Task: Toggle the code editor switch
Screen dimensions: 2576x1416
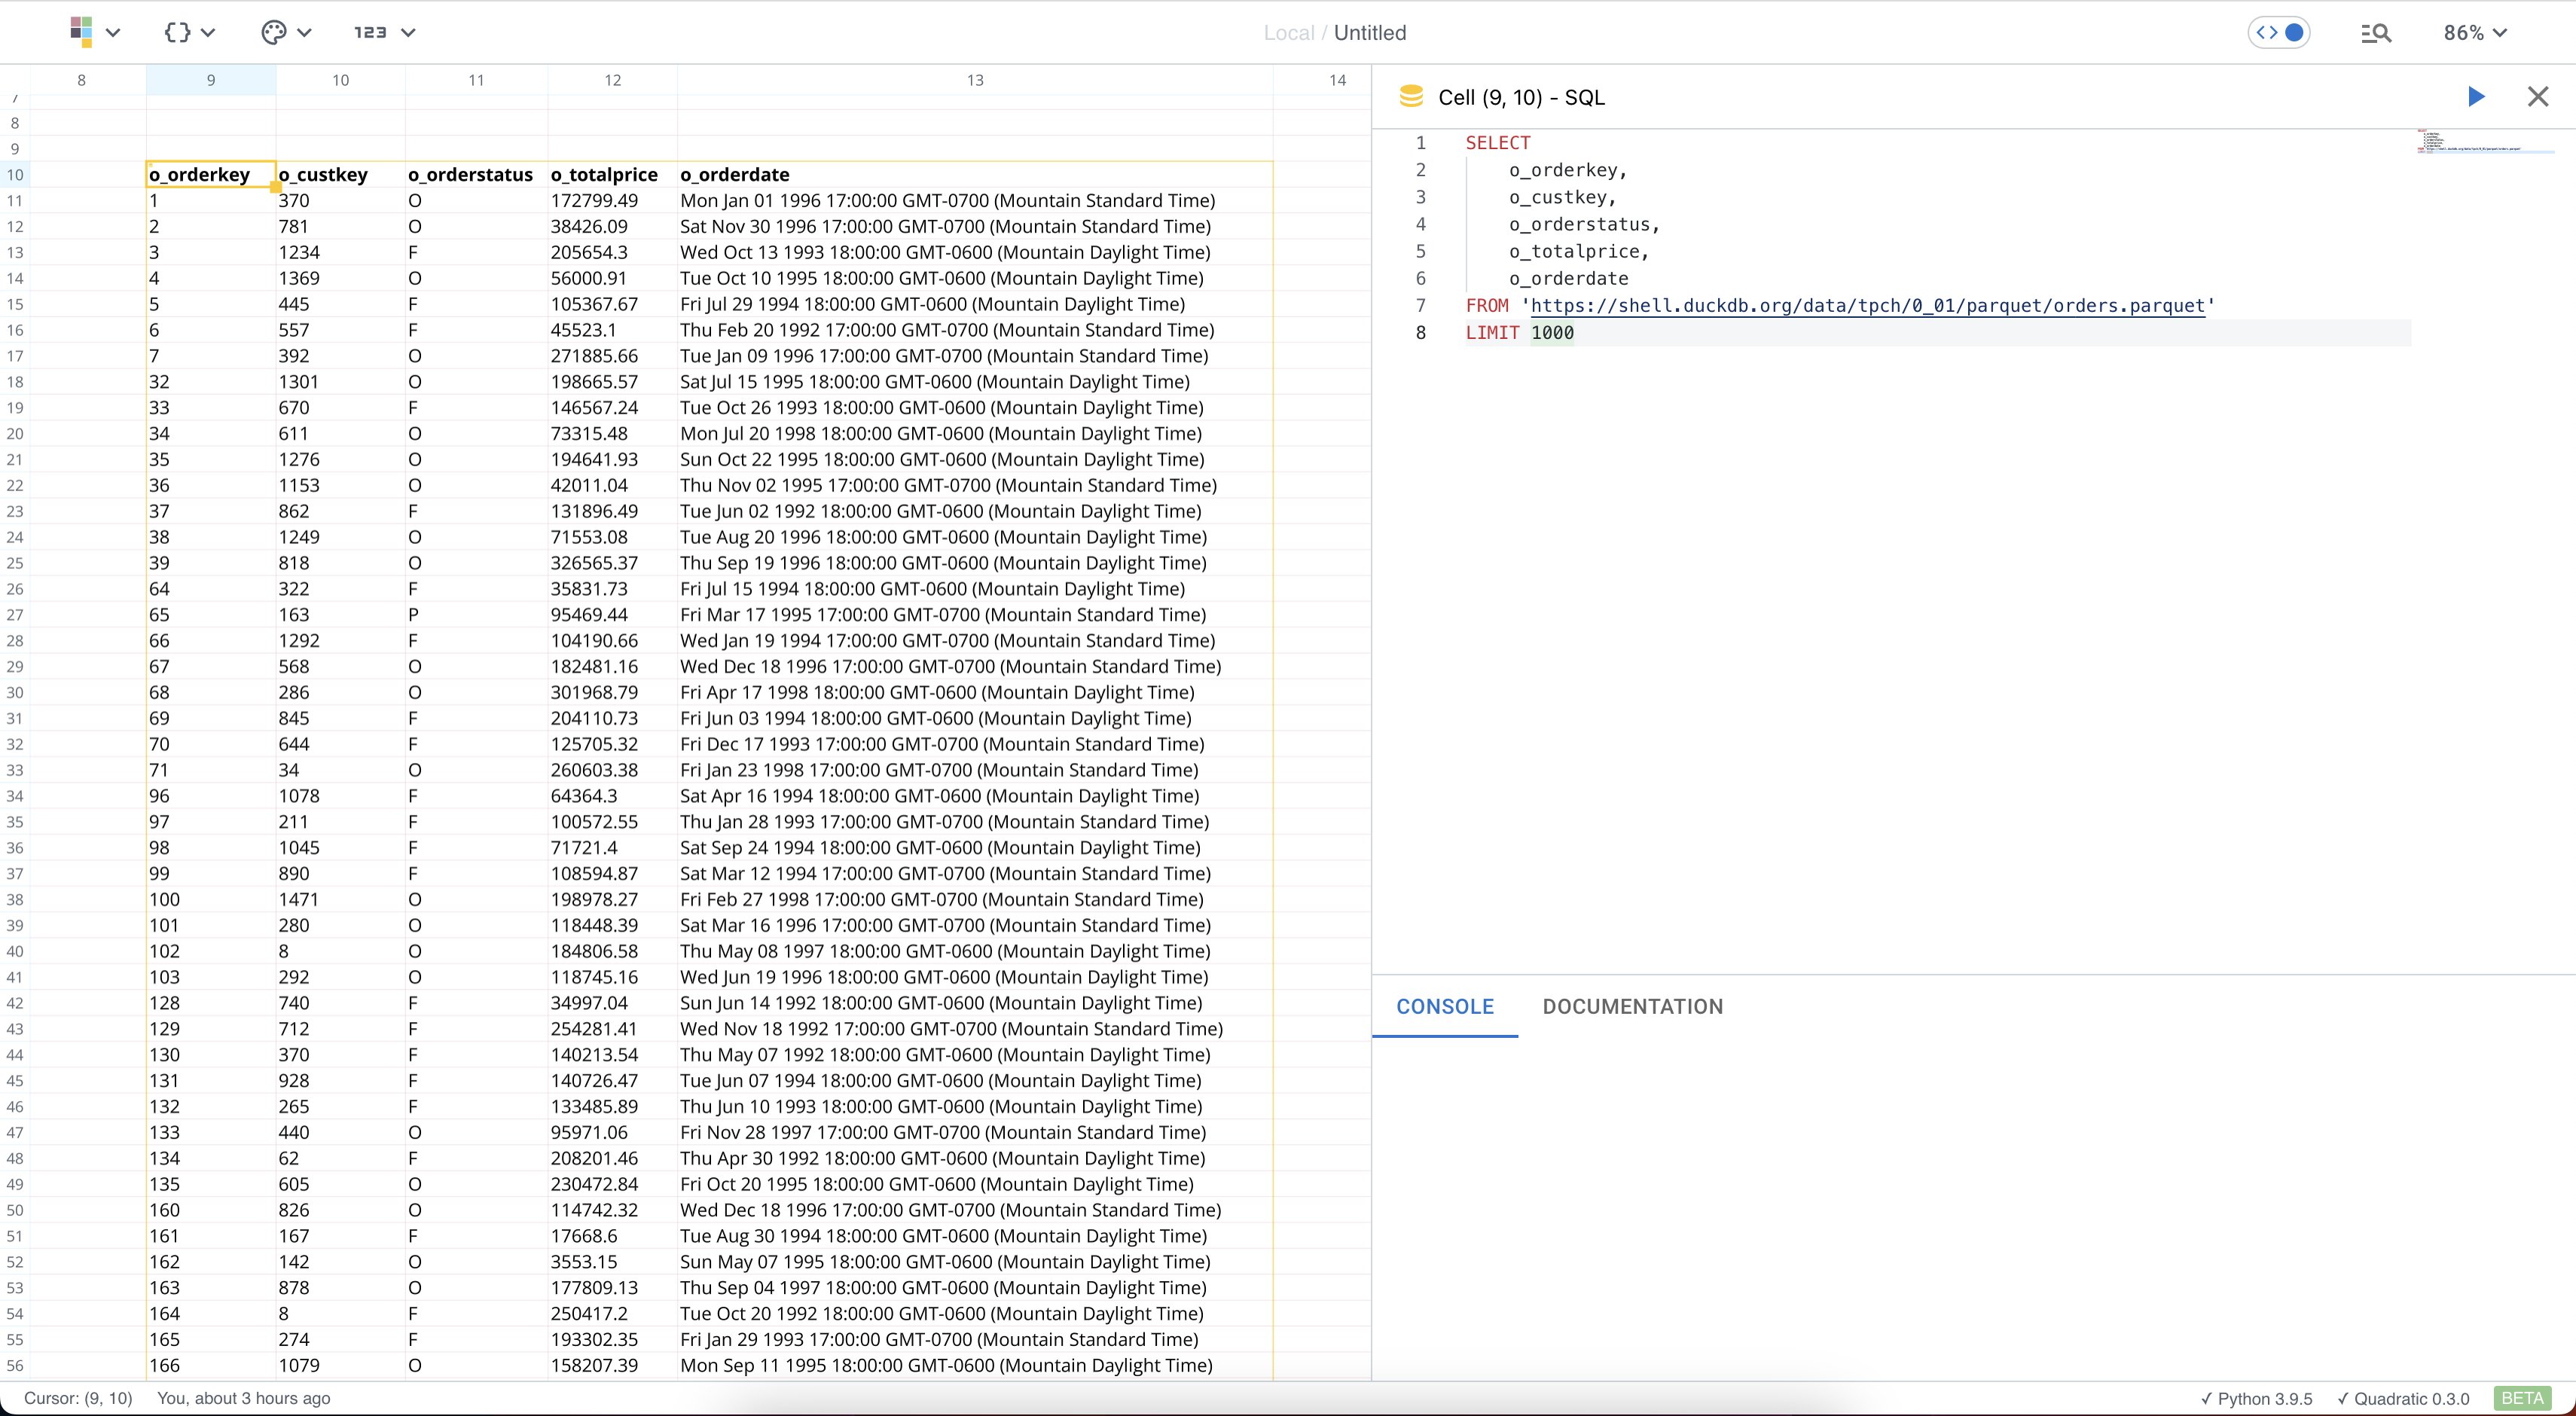Action: pos(2279,32)
